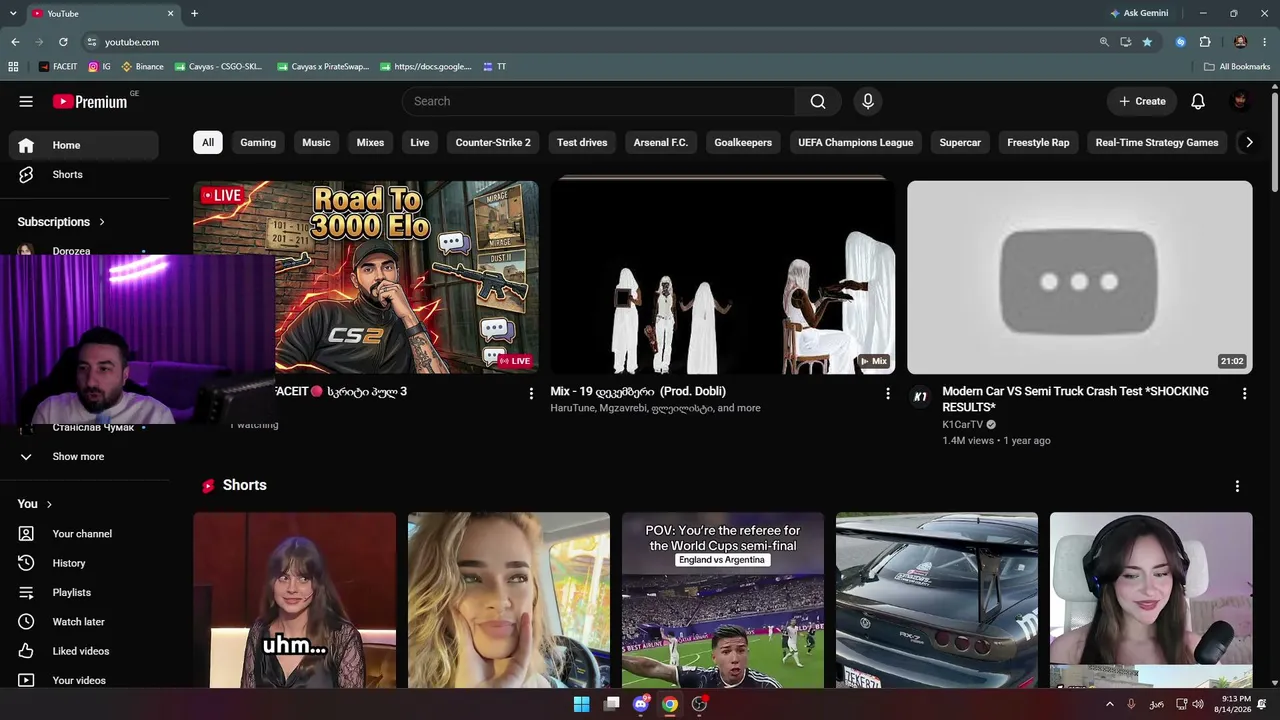The width and height of the screenshot is (1280, 720).
Task: Open the All Bookmarks folder
Action: pyautogui.click(x=1237, y=67)
